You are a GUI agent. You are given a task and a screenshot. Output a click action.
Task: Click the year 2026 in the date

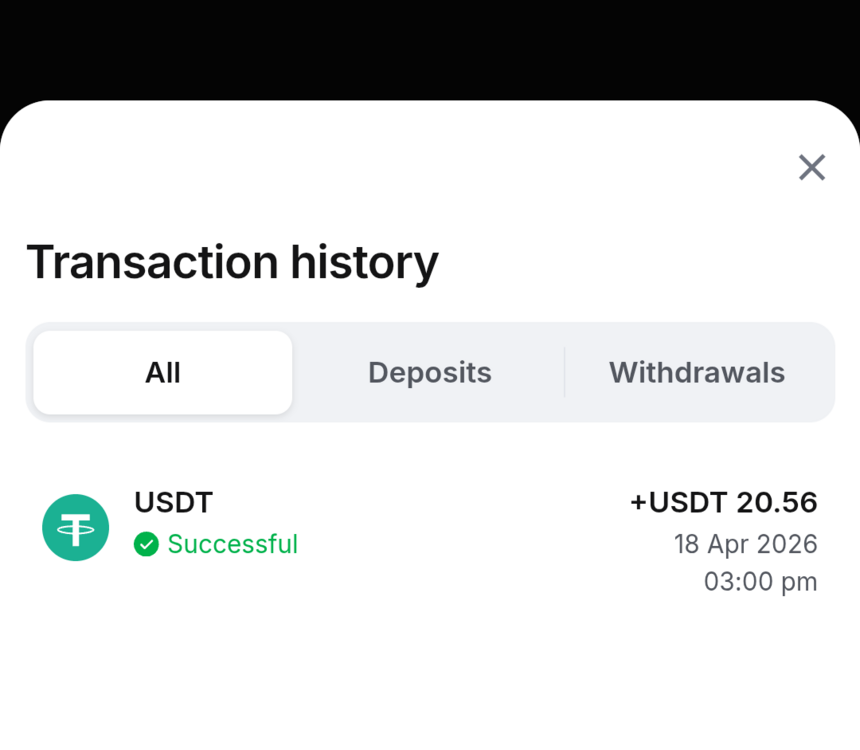pos(789,544)
